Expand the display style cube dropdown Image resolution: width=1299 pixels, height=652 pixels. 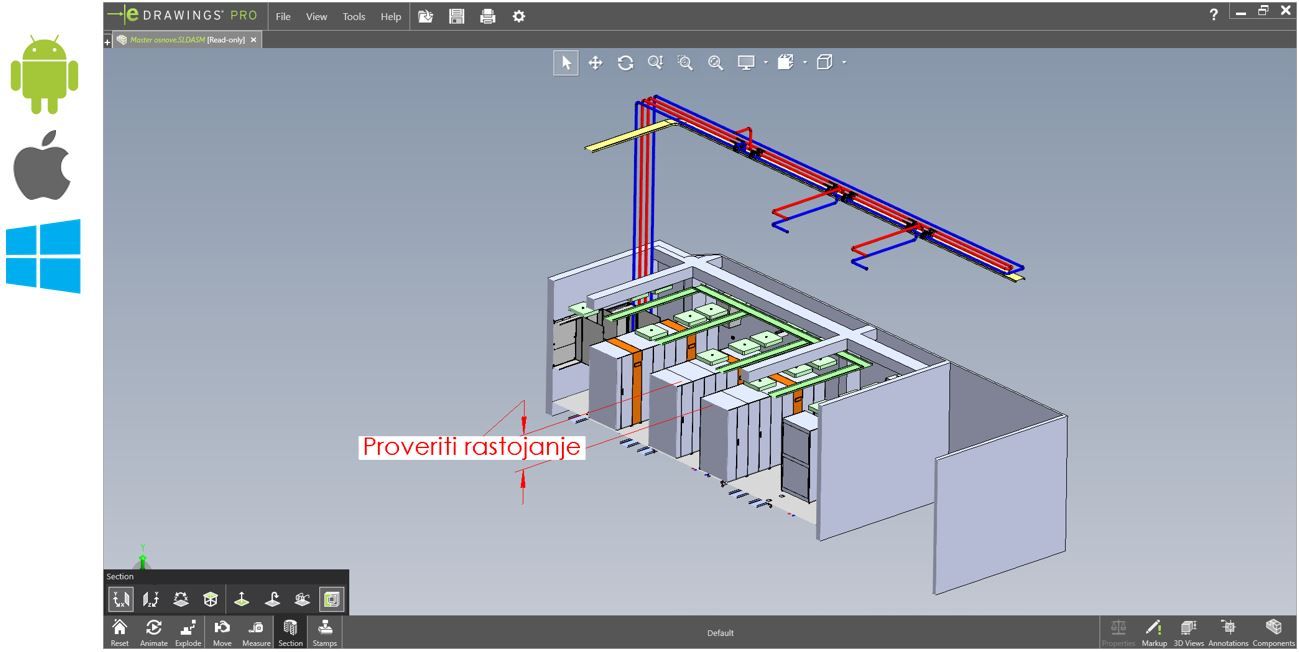click(844, 63)
